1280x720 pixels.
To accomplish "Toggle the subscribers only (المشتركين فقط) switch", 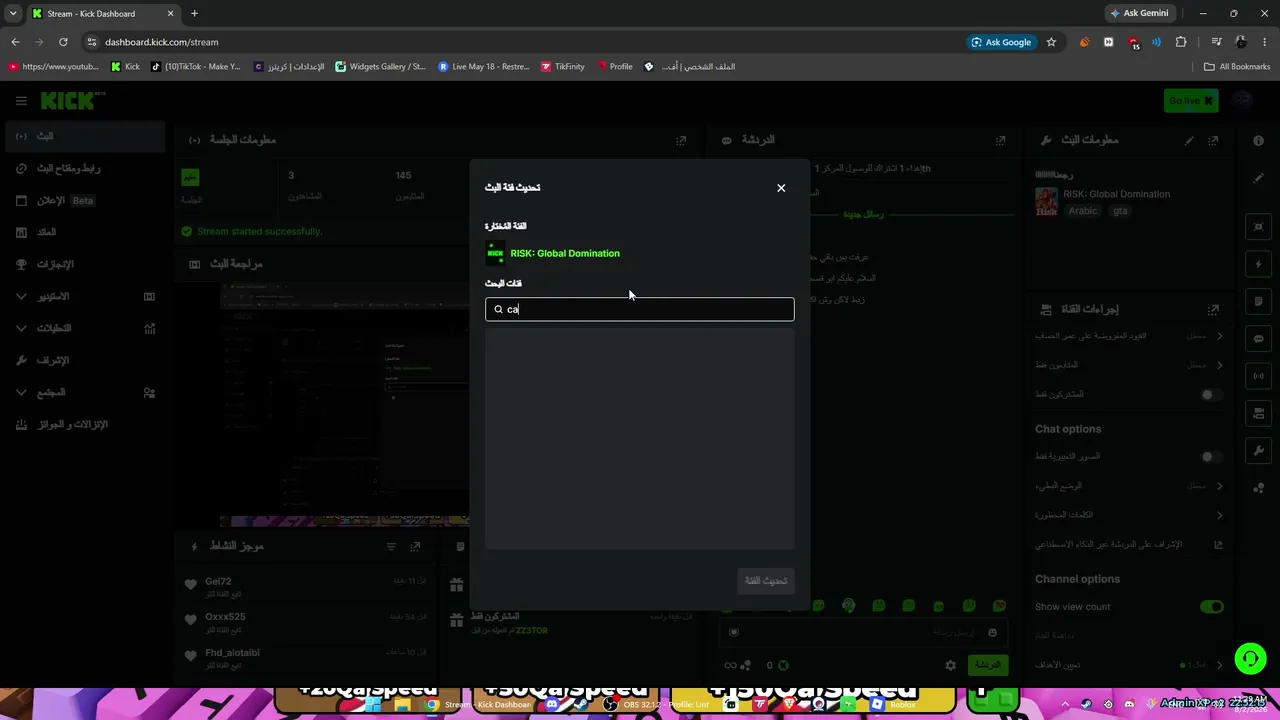I will tap(1211, 395).
